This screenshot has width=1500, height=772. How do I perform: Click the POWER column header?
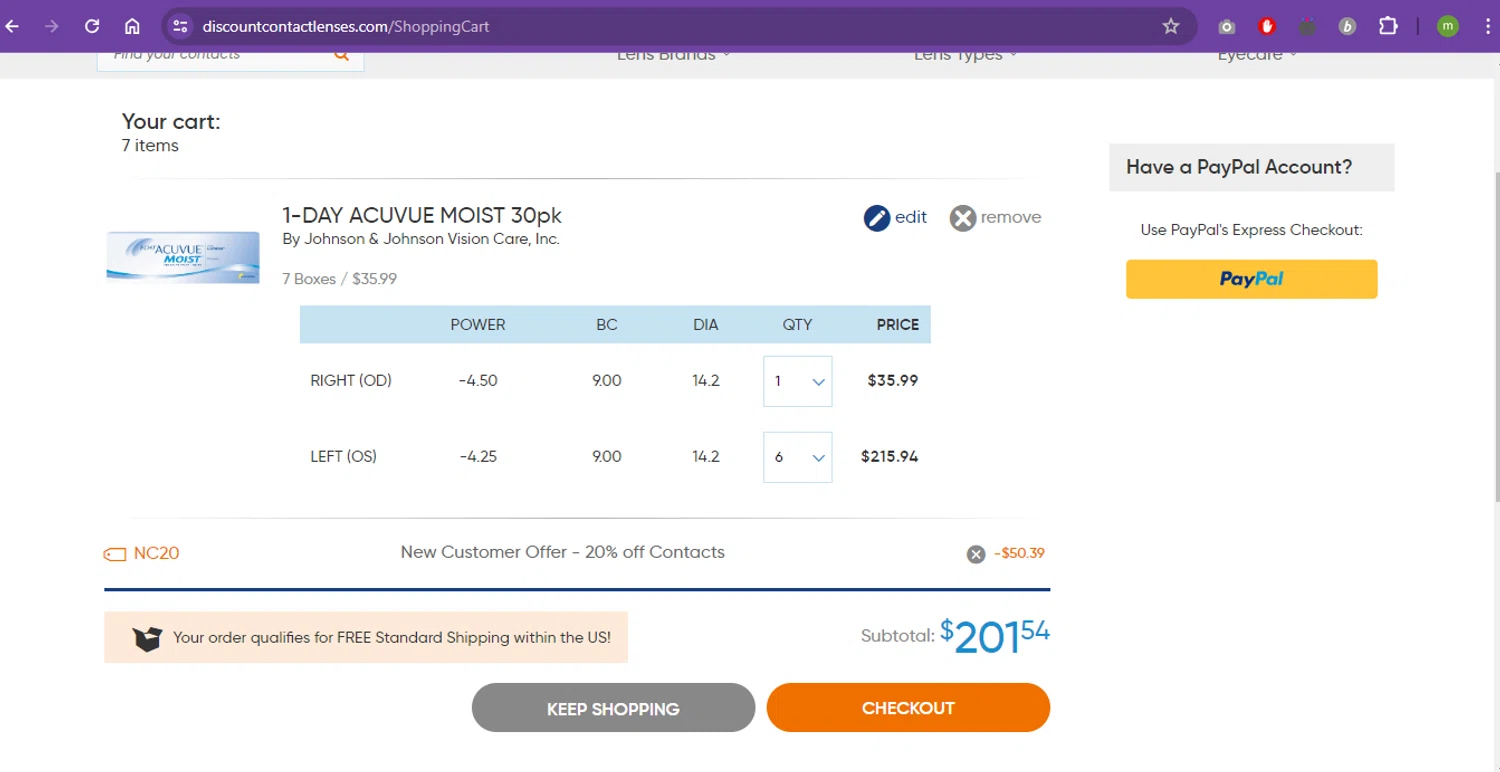[478, 325]
